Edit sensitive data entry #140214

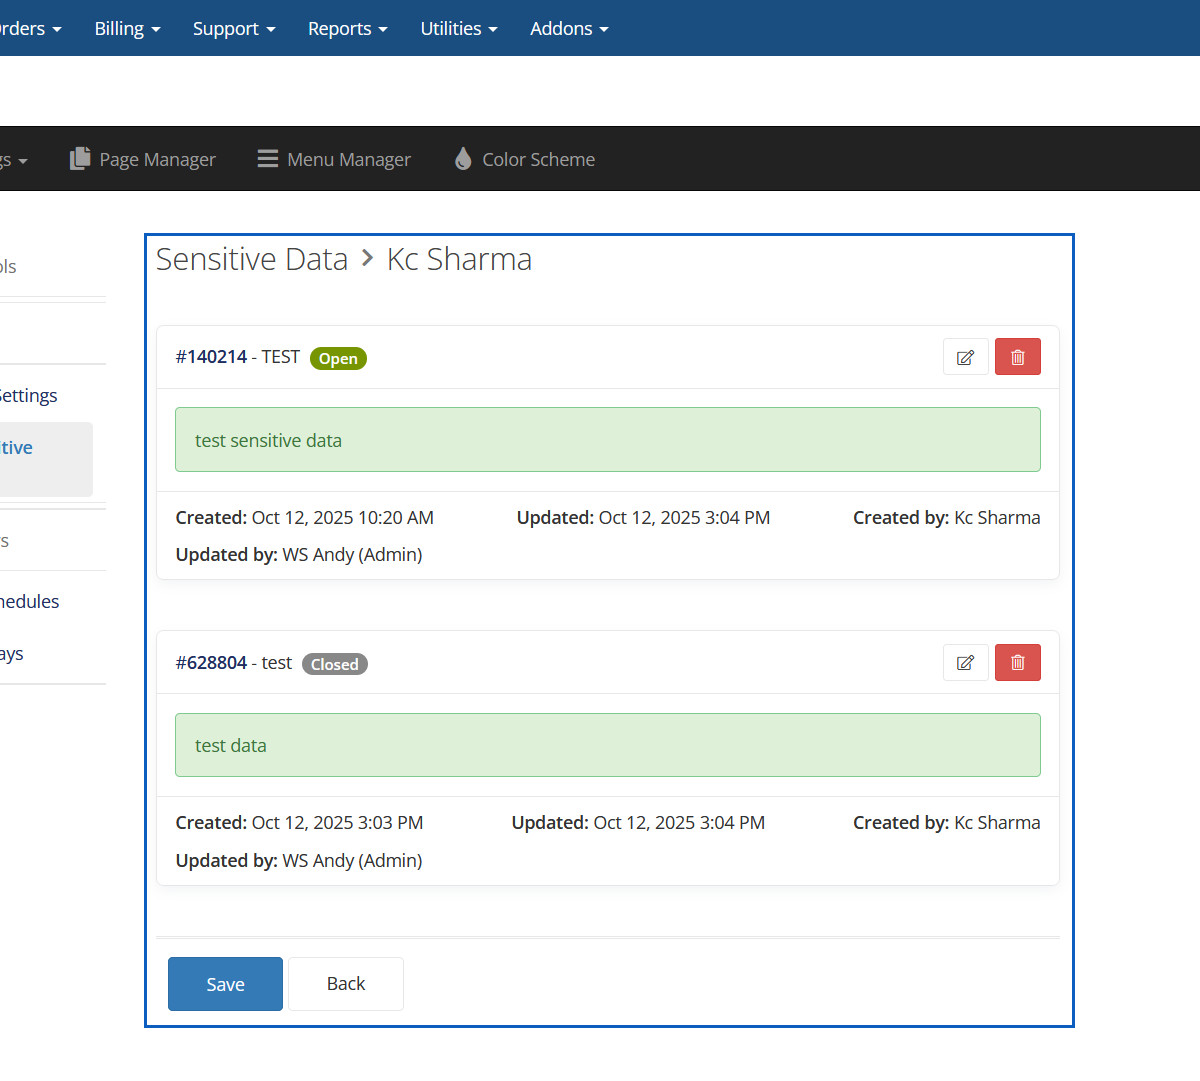[x=965, y=357]
